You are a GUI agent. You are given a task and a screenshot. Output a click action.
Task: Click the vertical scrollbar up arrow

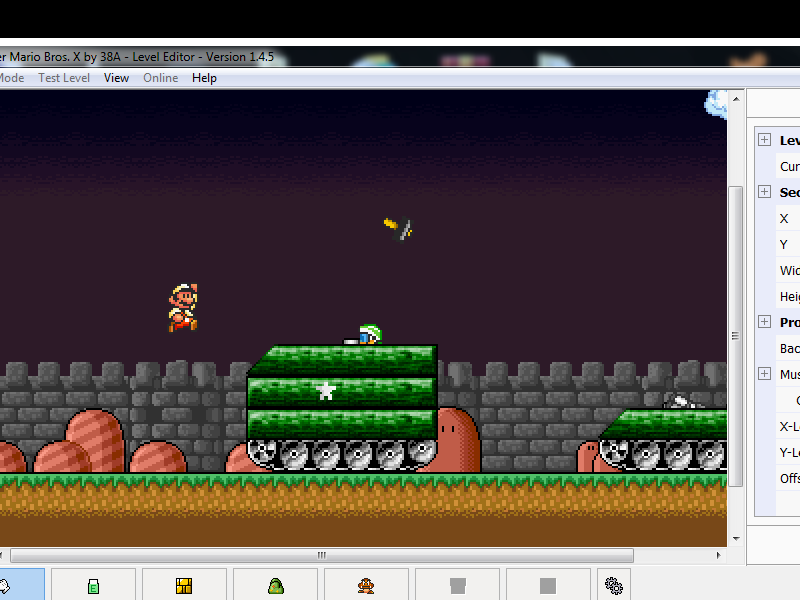pos(736,98)
